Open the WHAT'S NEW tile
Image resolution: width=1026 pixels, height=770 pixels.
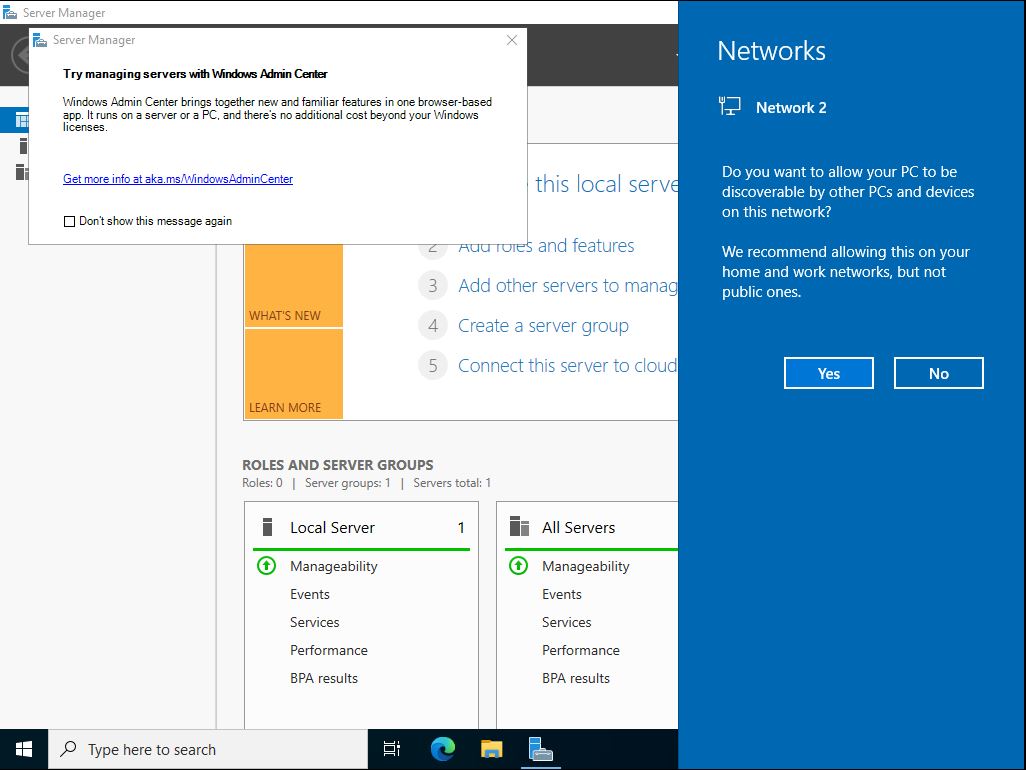click(293, 285)
